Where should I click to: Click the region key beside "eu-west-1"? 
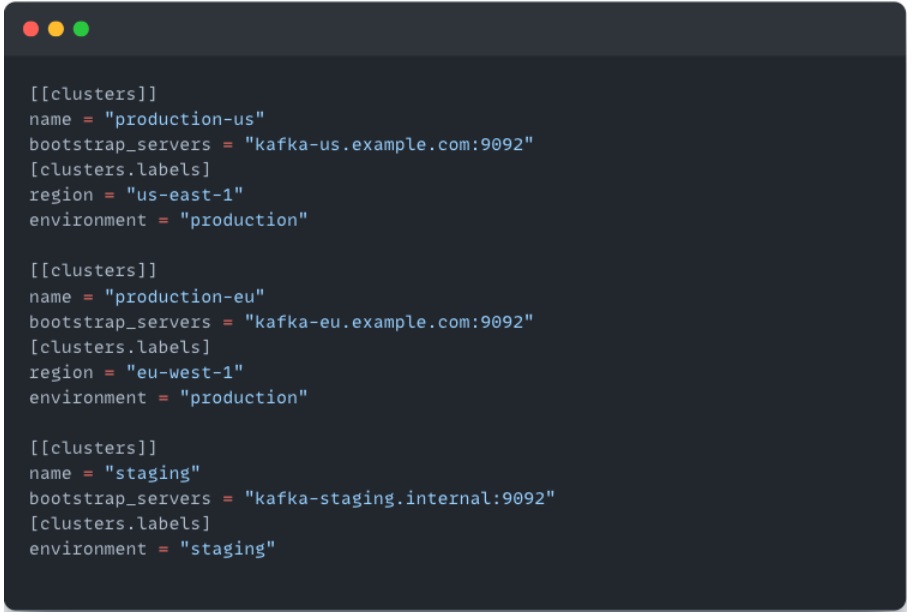pyautogui.click(x=61, y=372)
